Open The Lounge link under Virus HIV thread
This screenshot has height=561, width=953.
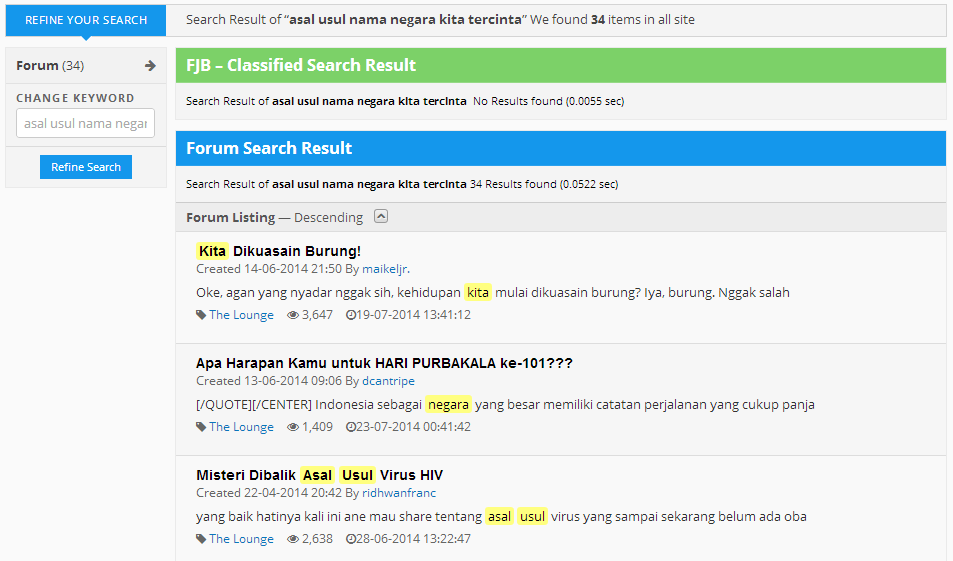coord(241,539)
